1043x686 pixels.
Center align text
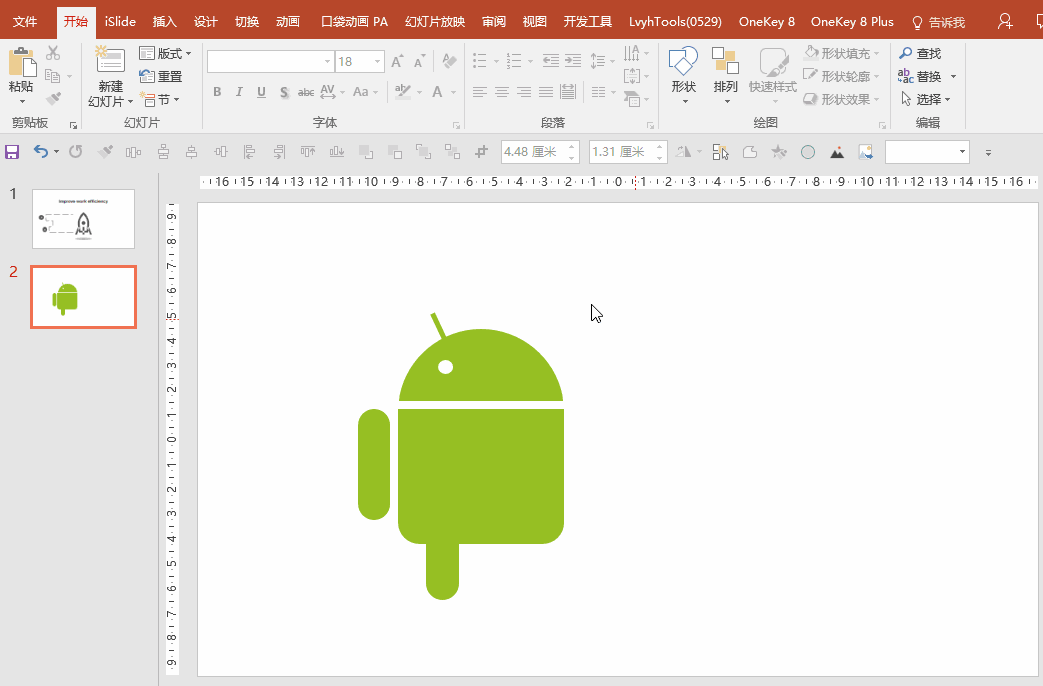coord(502,92)
